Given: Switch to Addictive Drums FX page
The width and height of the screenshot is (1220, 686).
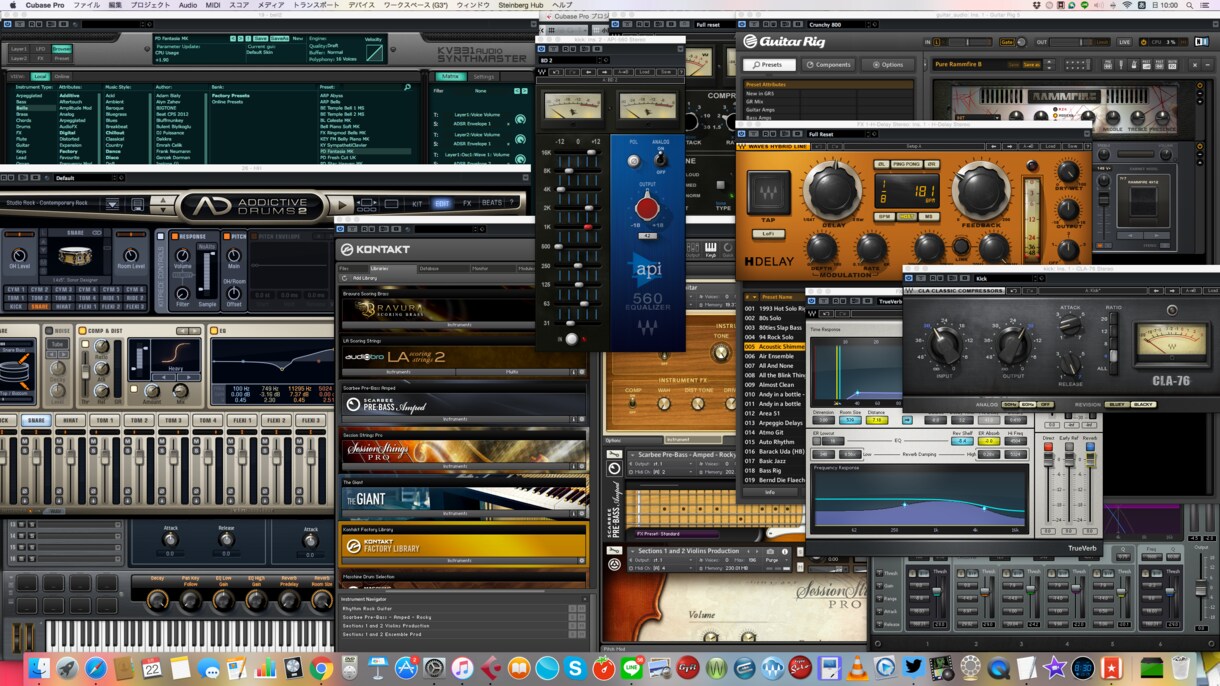Looking at the screenshot, I should (x=466, y=203).
